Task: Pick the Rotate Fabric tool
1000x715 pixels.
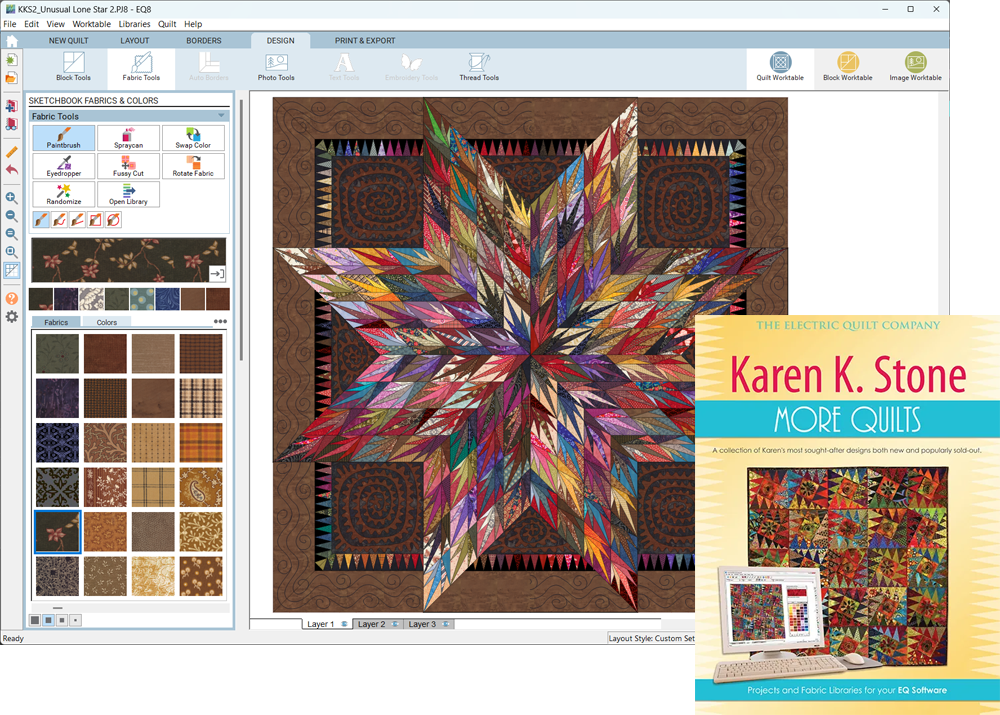Action: (193, 166)
